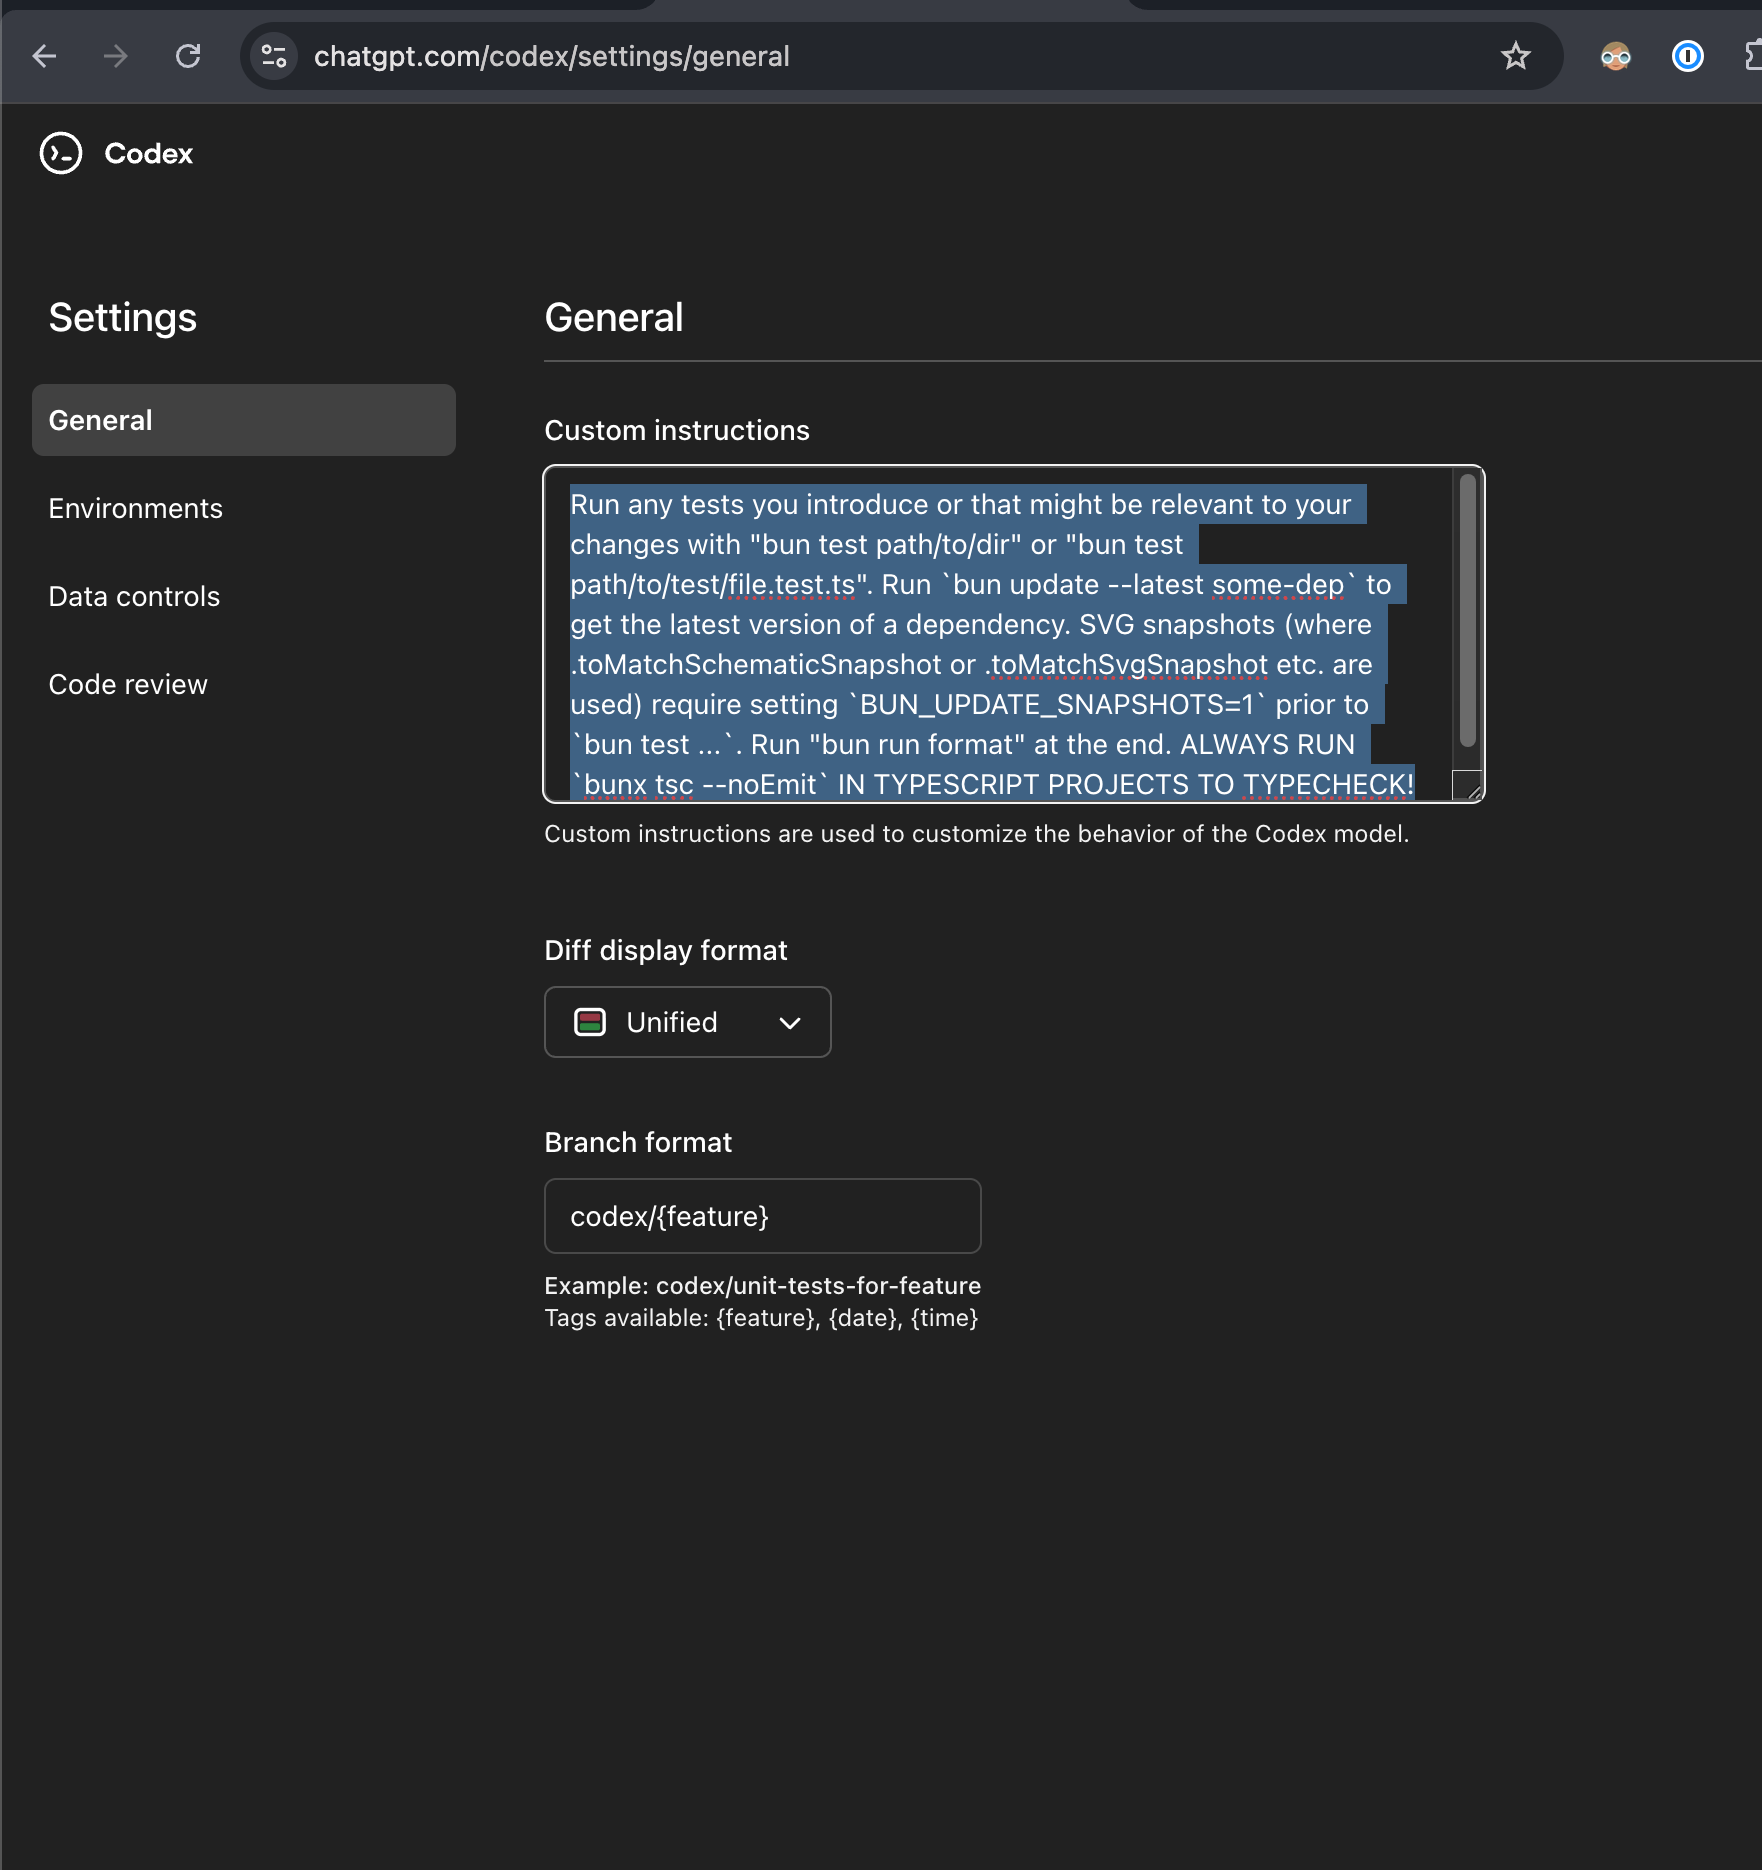Click the 'Tags available' hint text
Viewport: 1762px width, 1870px height.
pyautogui.click(x=761, y=1318)
